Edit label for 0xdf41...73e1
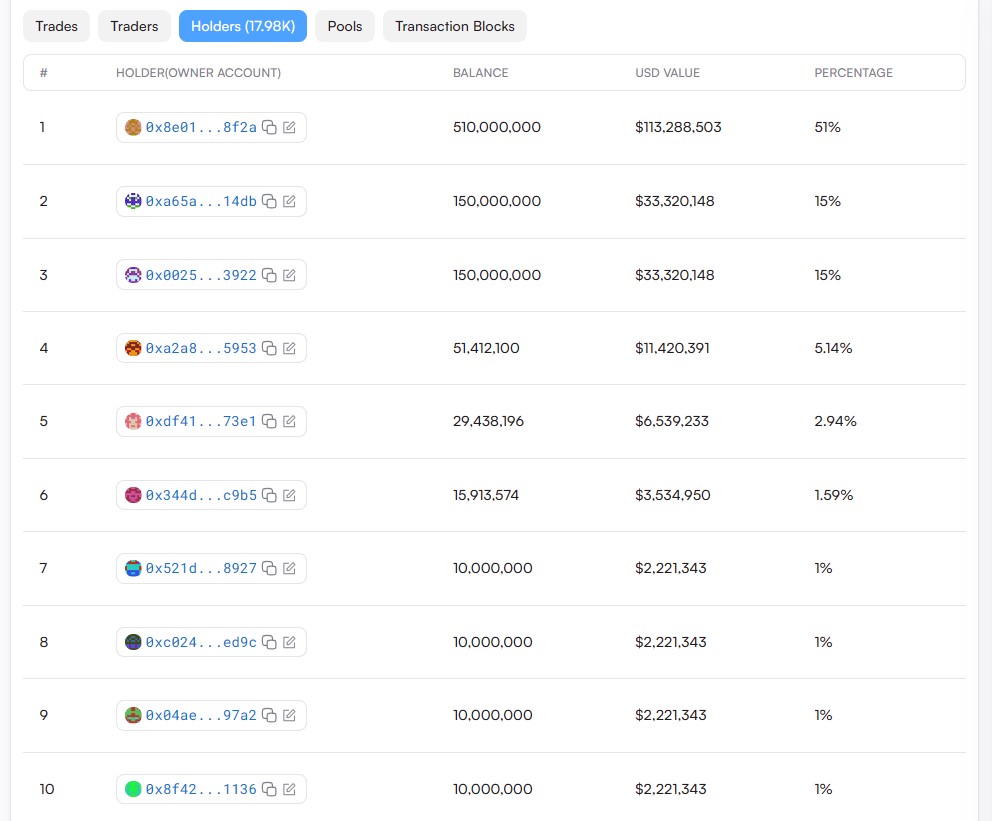The image size is (992, 821). [x=289, y=421]
